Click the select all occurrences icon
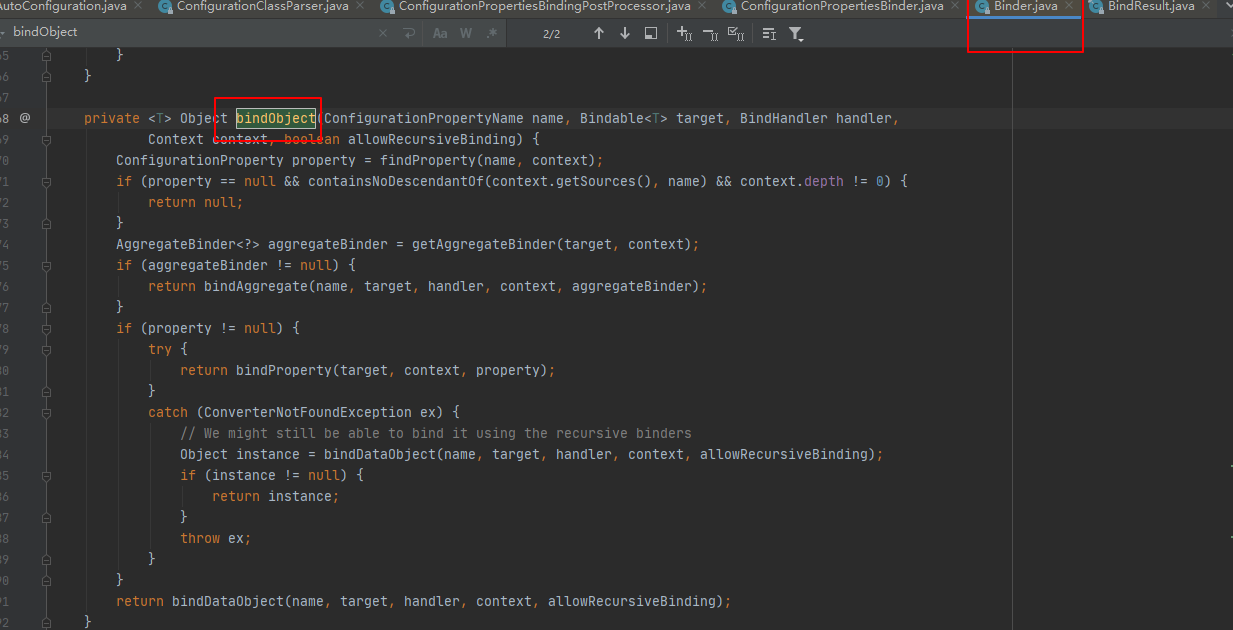Screen dimensions: 1233x630 pos(736,33)
